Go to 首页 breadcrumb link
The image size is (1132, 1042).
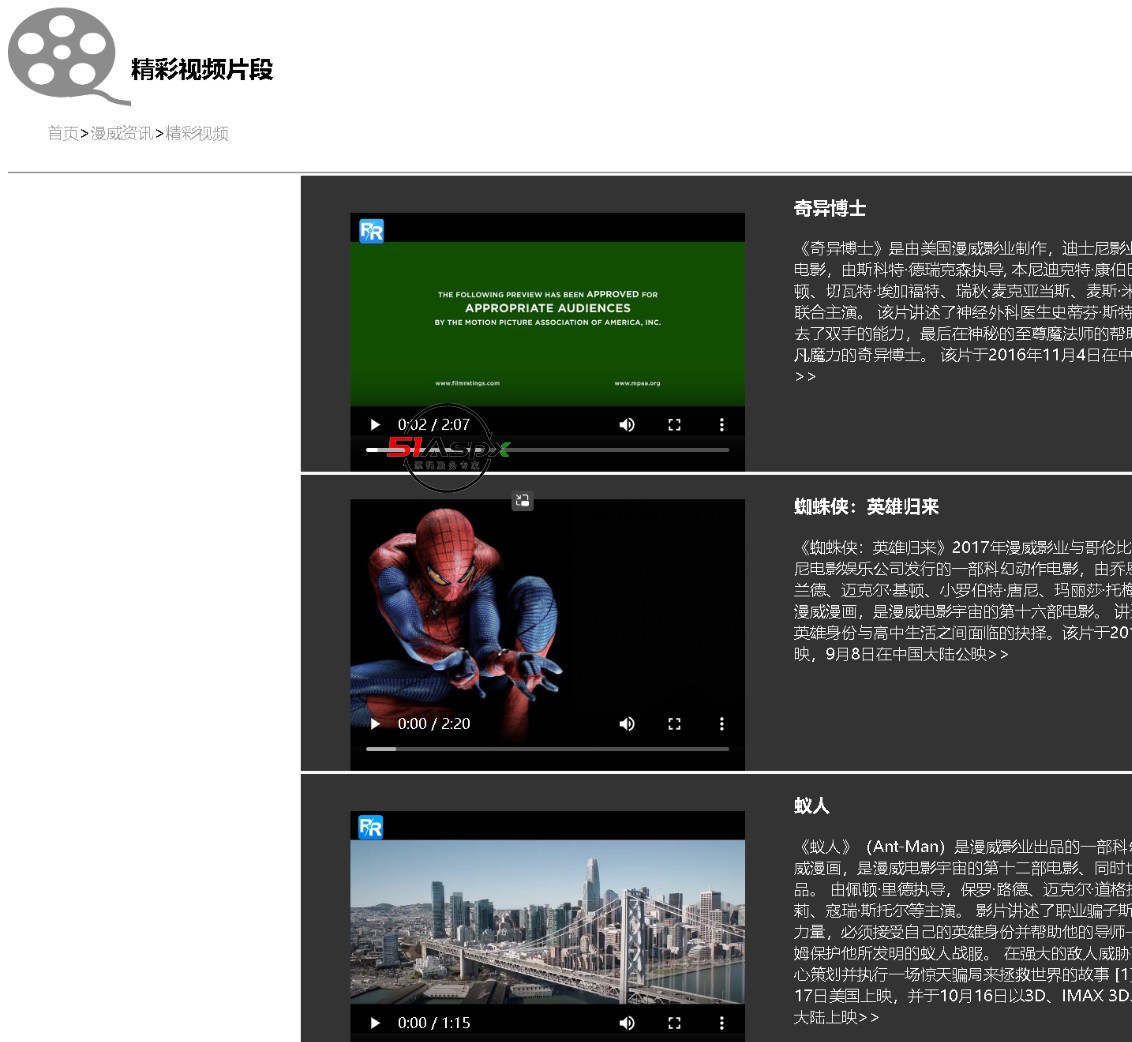click(63, 134)
